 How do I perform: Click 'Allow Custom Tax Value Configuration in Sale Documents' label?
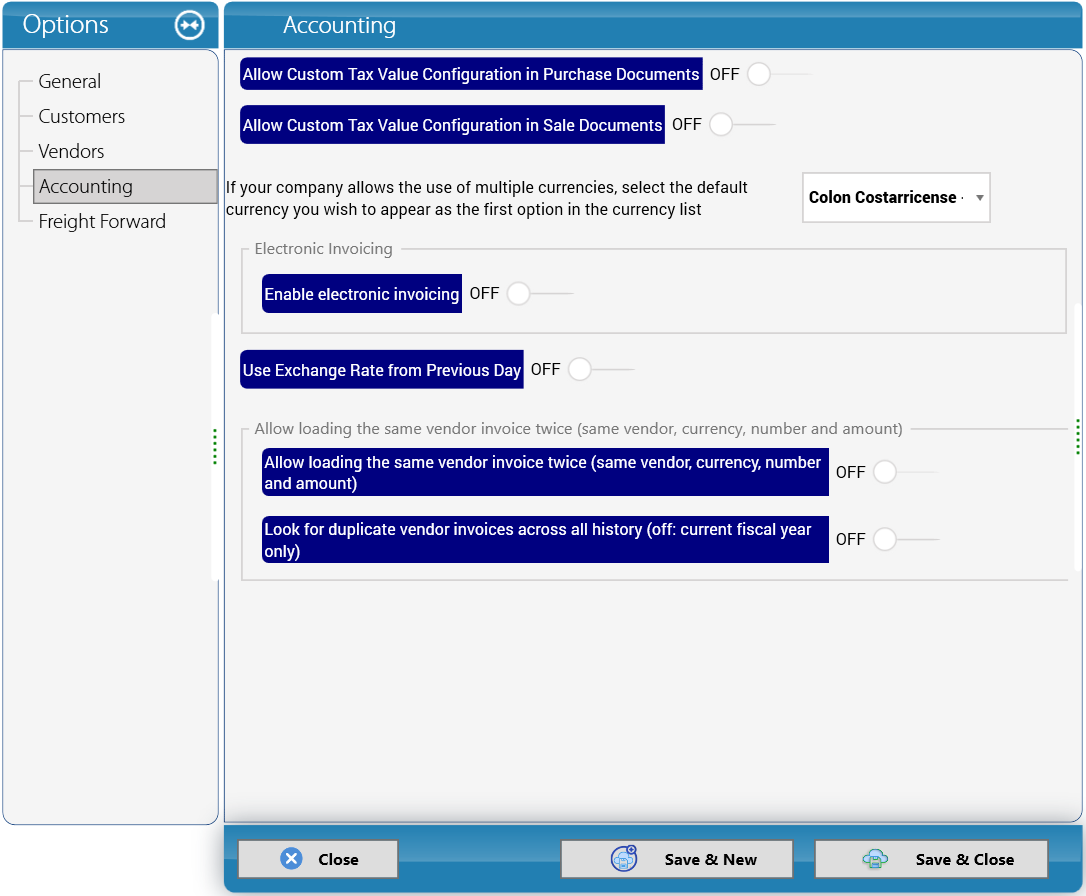[452, 125]
